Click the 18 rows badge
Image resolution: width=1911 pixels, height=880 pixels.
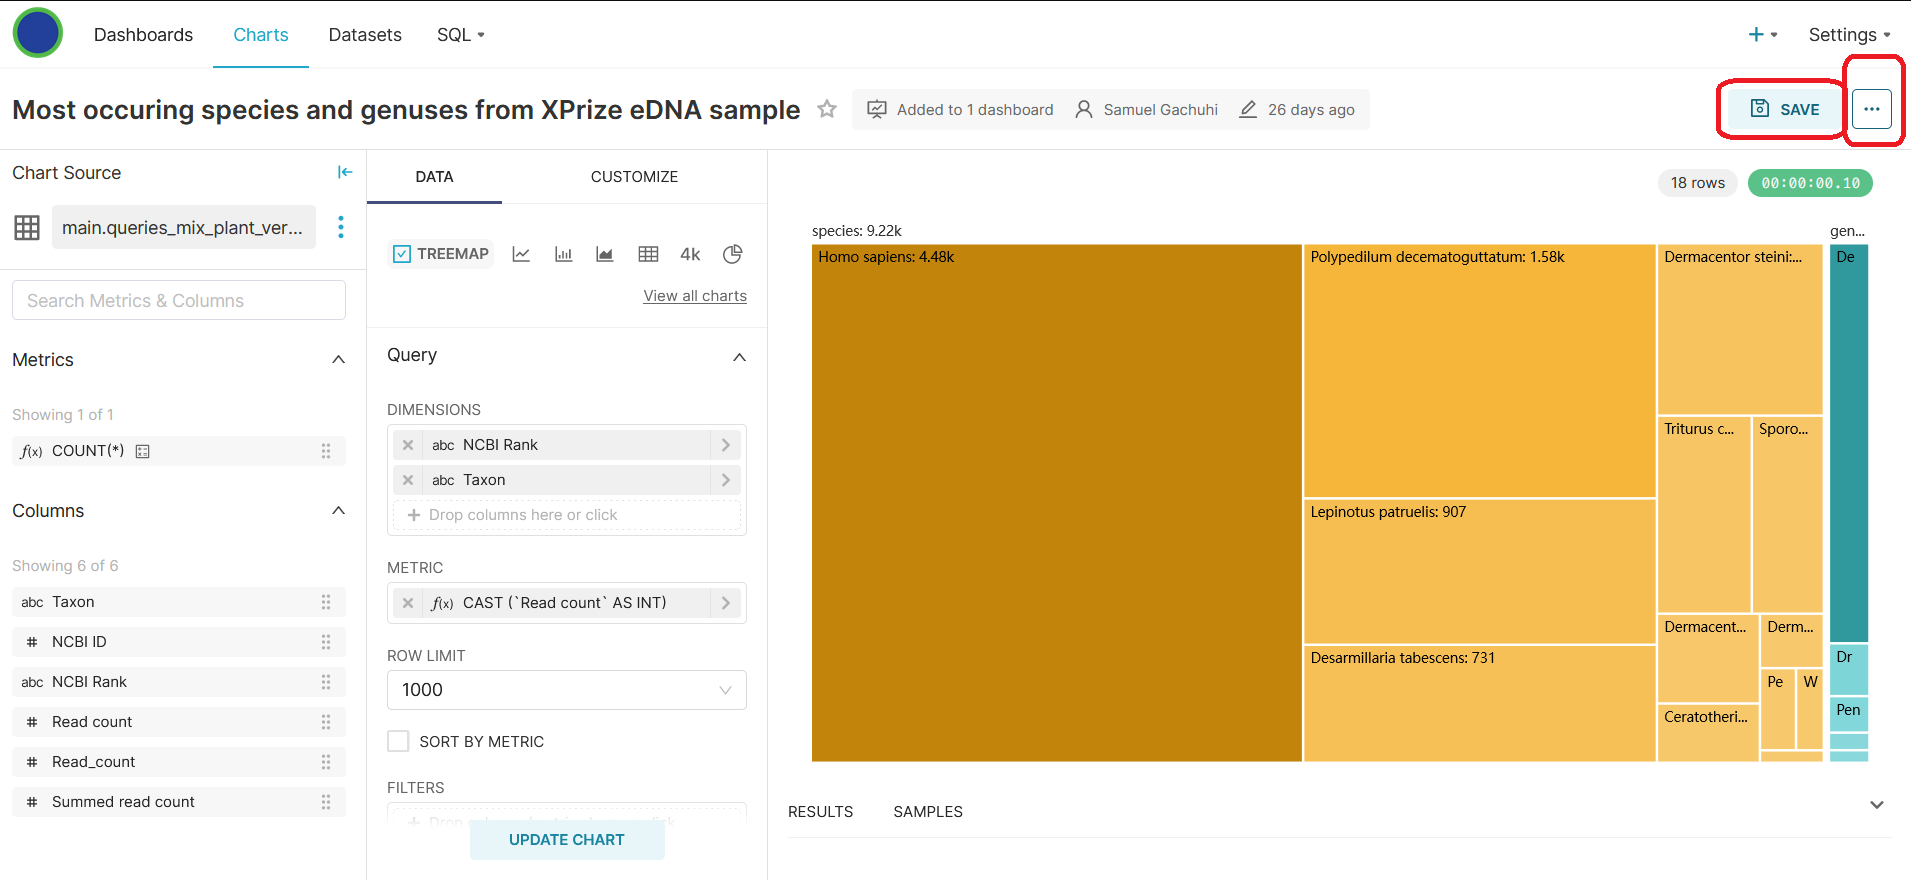tap(1697, 183)
